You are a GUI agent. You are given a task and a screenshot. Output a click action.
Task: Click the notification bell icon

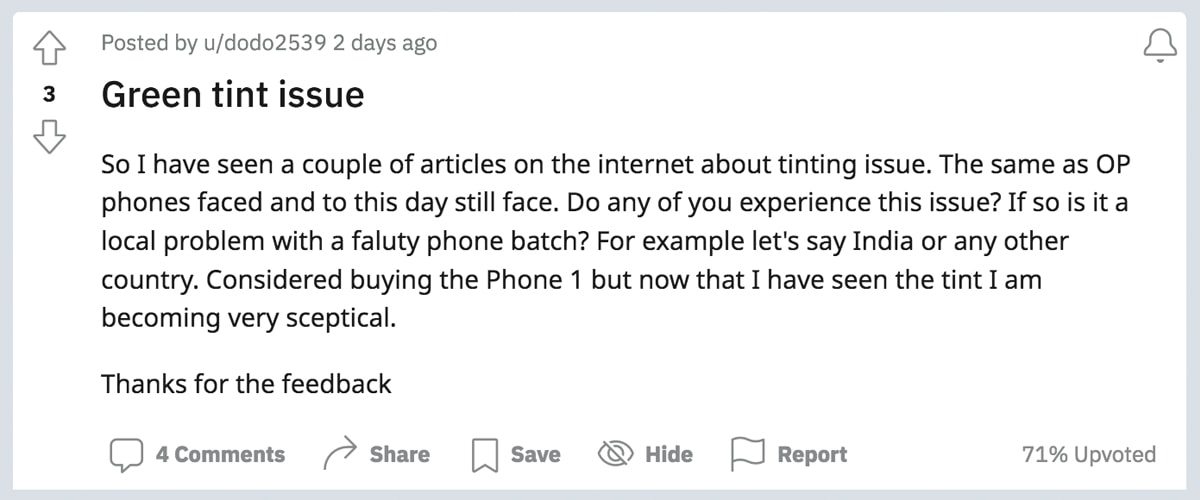[x=1158, y=45]
